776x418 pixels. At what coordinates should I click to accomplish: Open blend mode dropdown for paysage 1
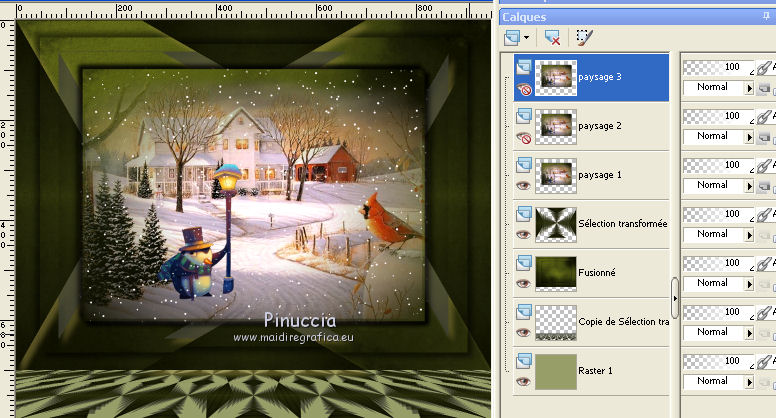[x=749, y=186]
